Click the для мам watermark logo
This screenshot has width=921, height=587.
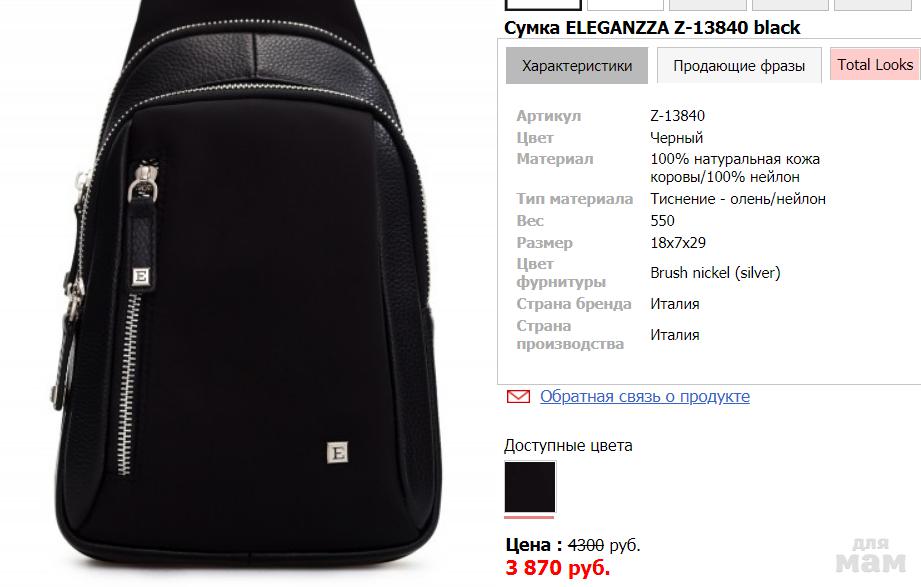tap(870, 555)
